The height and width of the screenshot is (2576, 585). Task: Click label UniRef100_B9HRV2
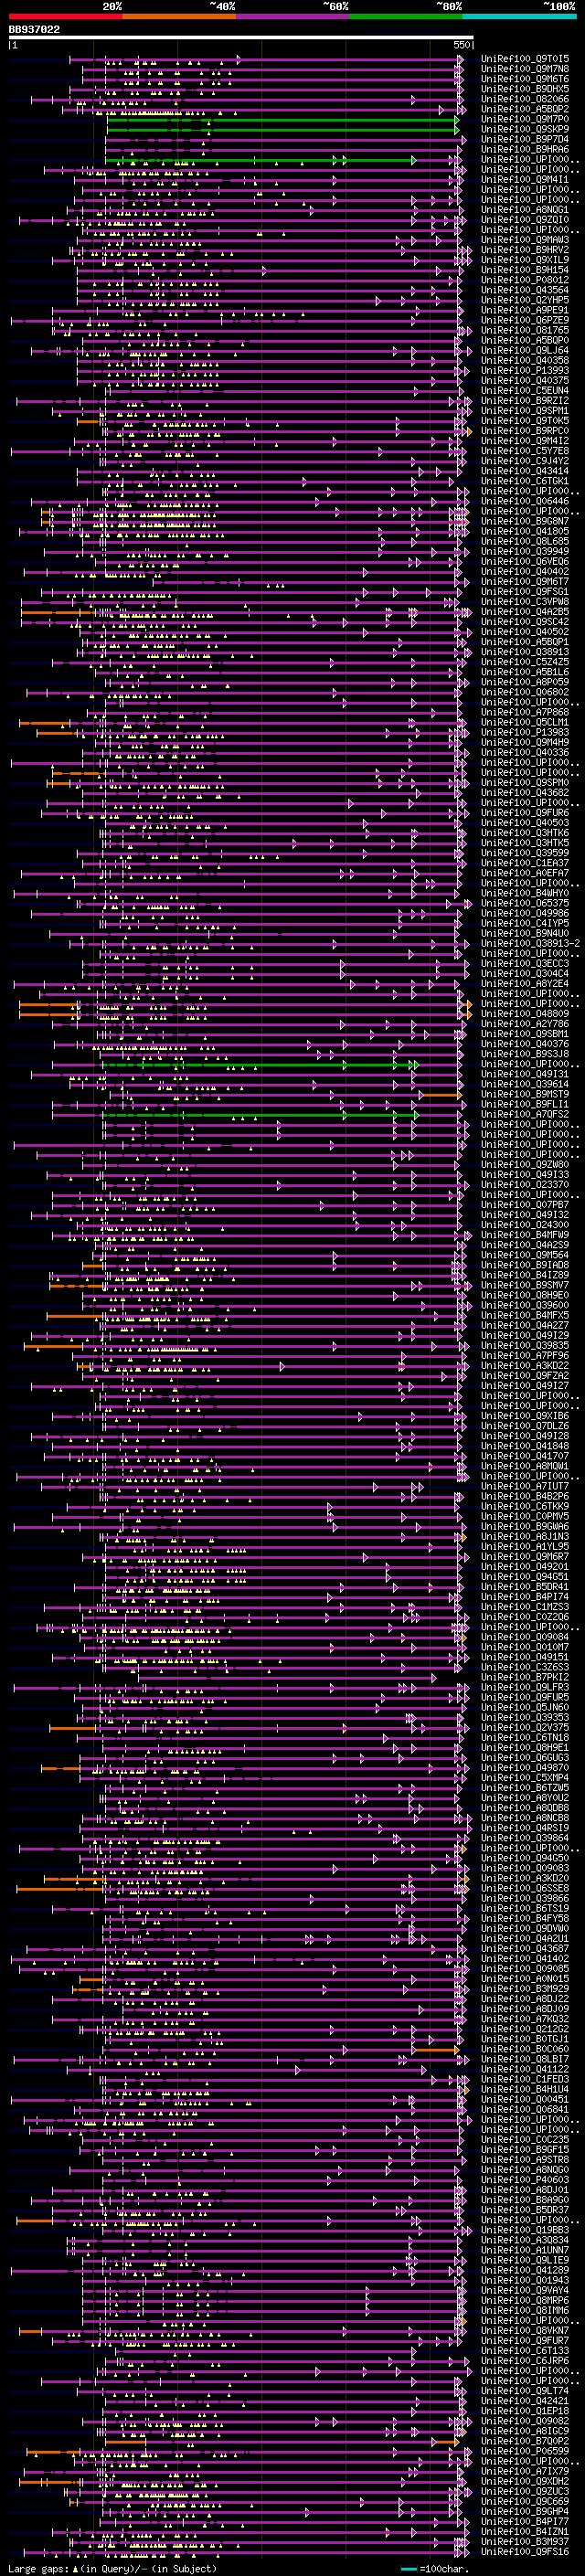tap(525, 250)
